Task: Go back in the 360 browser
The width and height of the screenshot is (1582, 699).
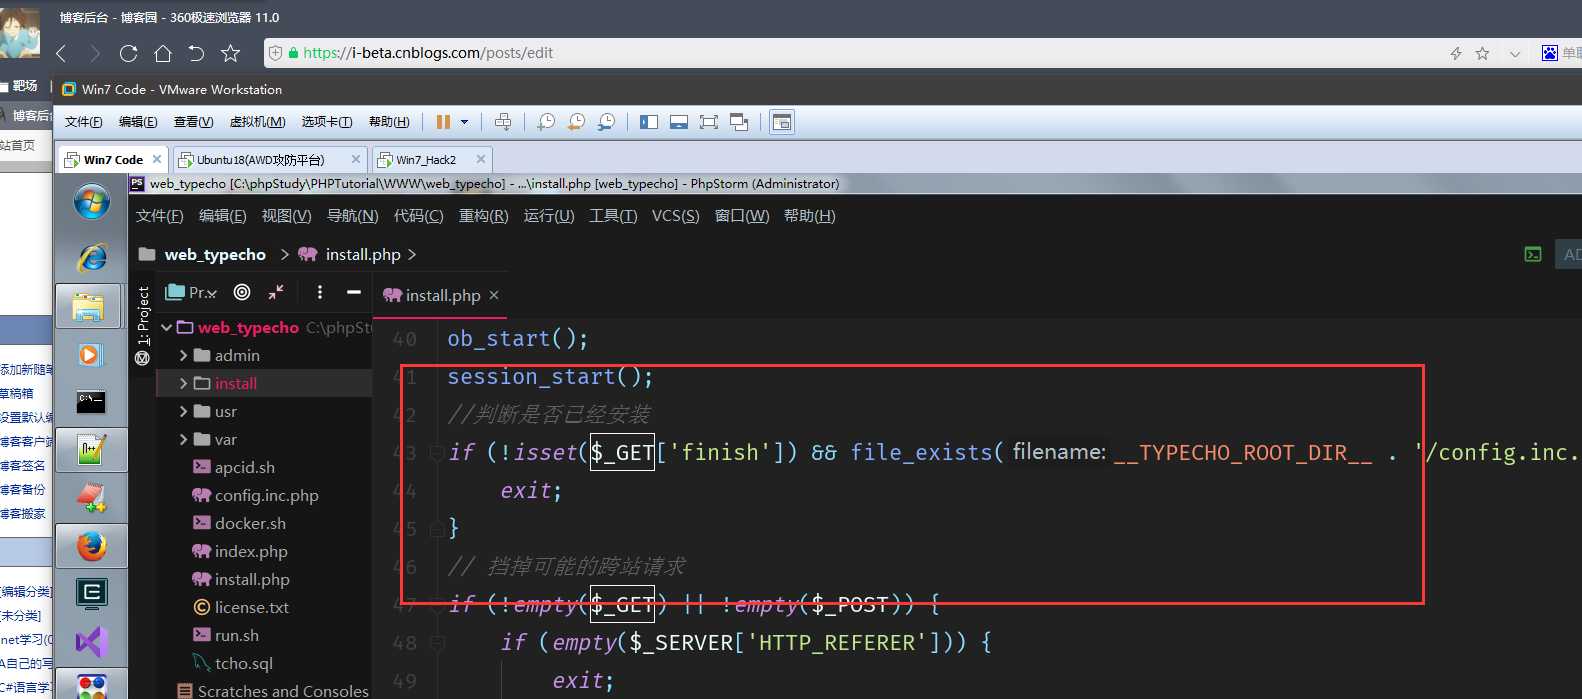Action: [x=61, y=53]
